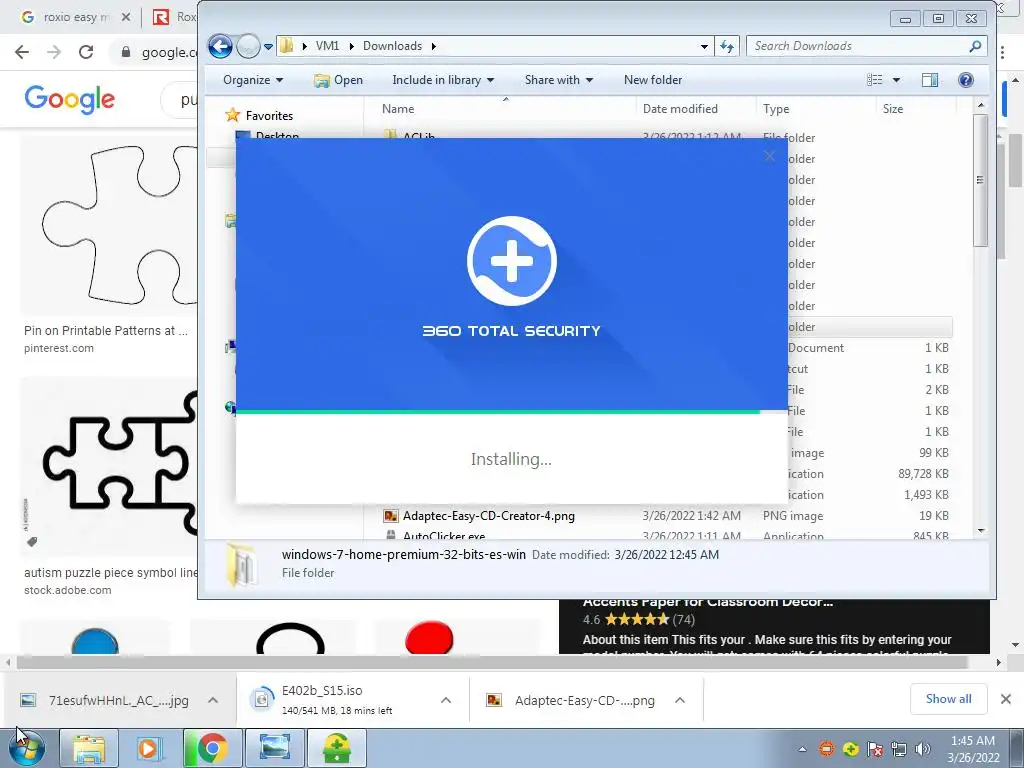Click Show all downloads button
1024x768 pixels.
pos(948,699)
